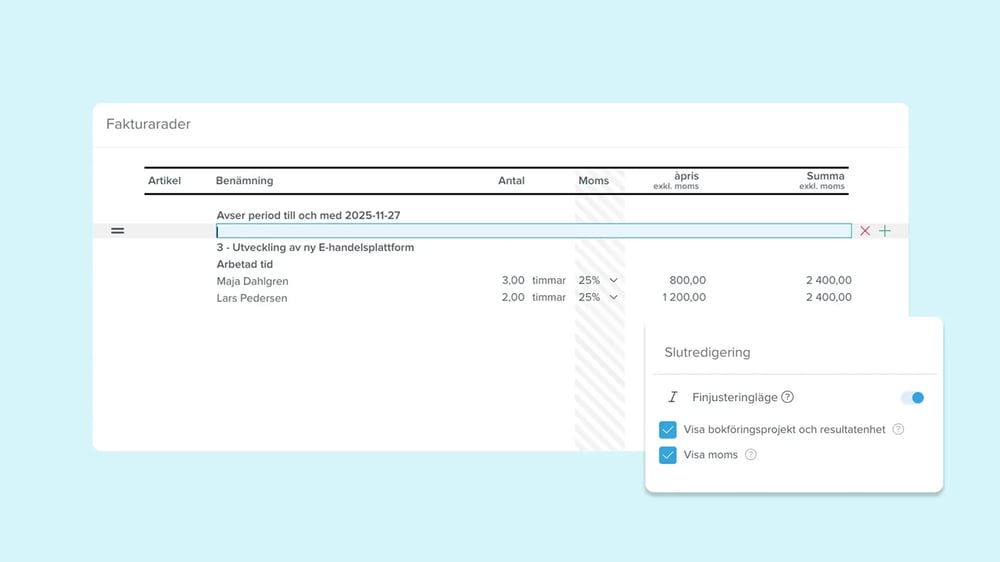1000x562 pixels.
Task: Click the Utveckling av ny E-handelsplattform heading
Action: click(315, 247)
